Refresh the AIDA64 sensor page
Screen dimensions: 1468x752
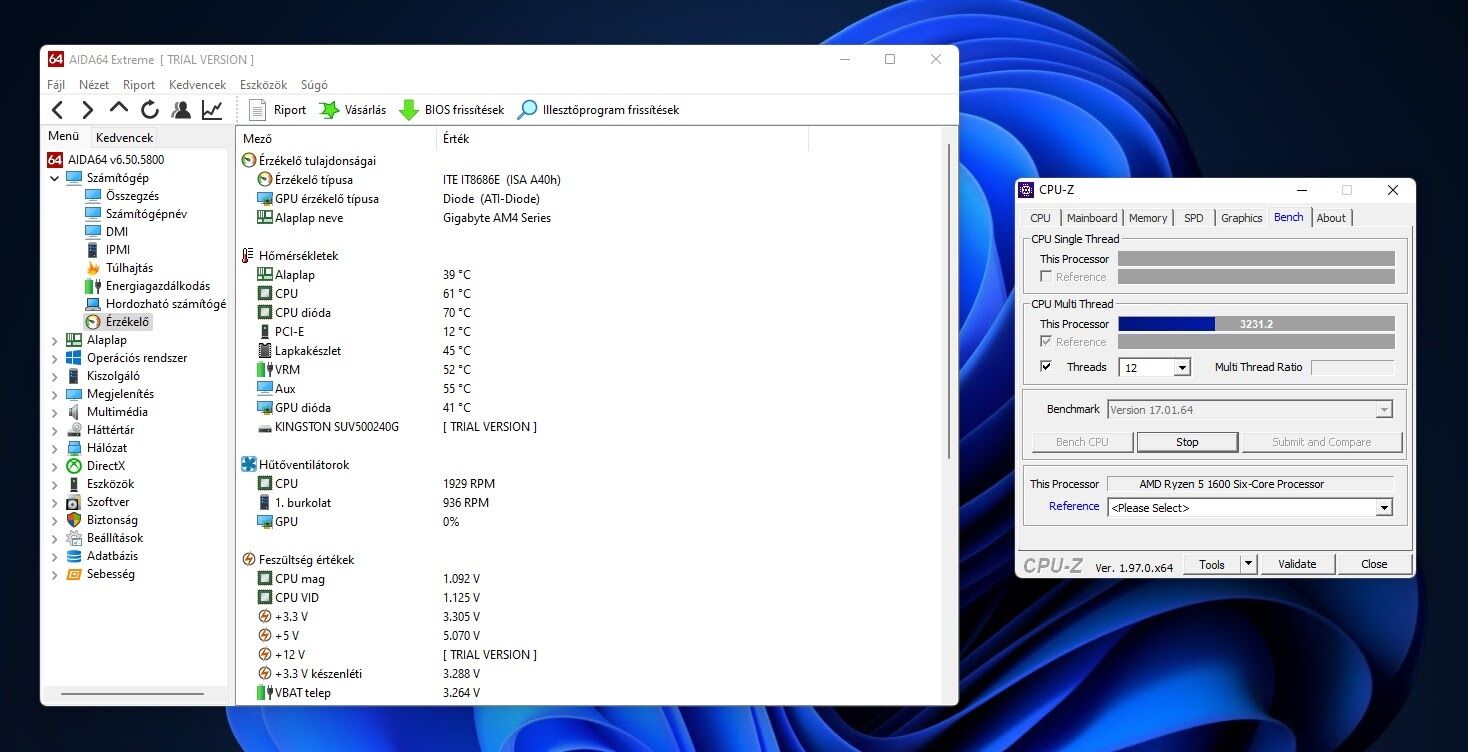(150, 110)
